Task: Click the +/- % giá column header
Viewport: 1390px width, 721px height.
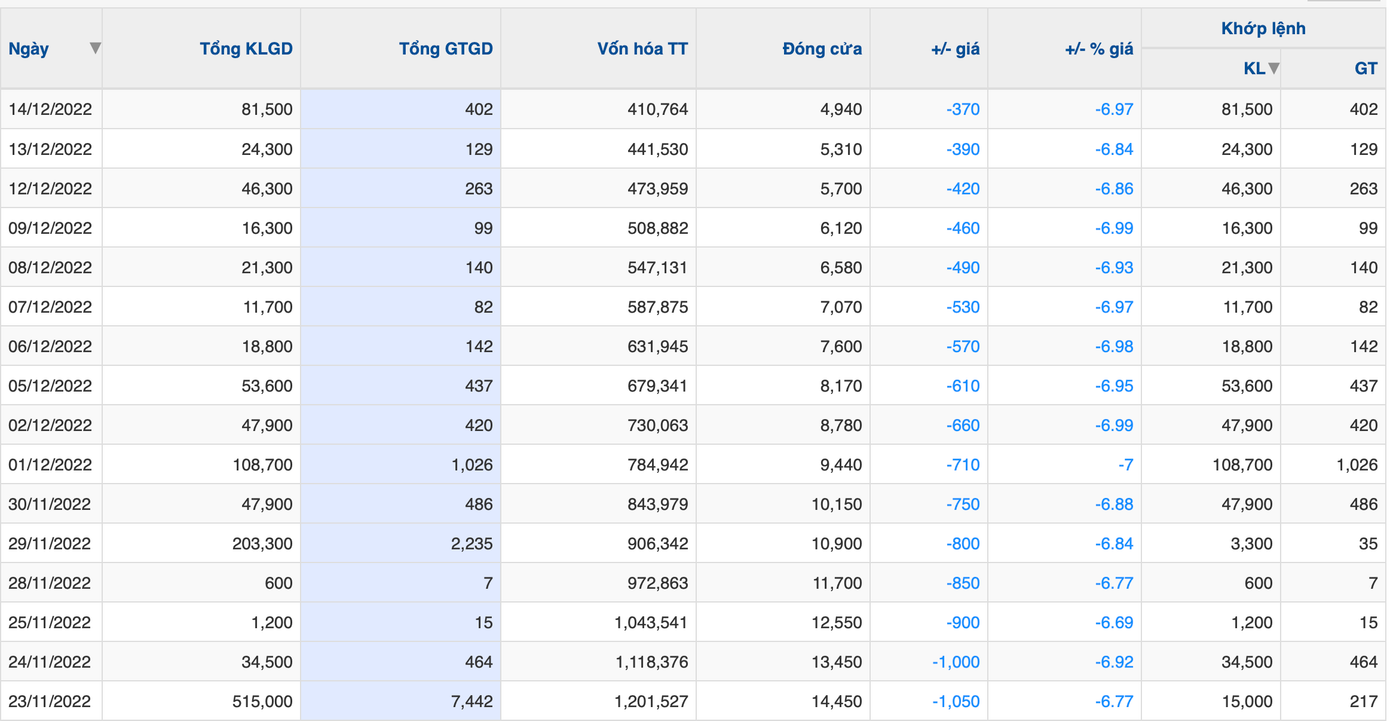Action: (1098, 48)
